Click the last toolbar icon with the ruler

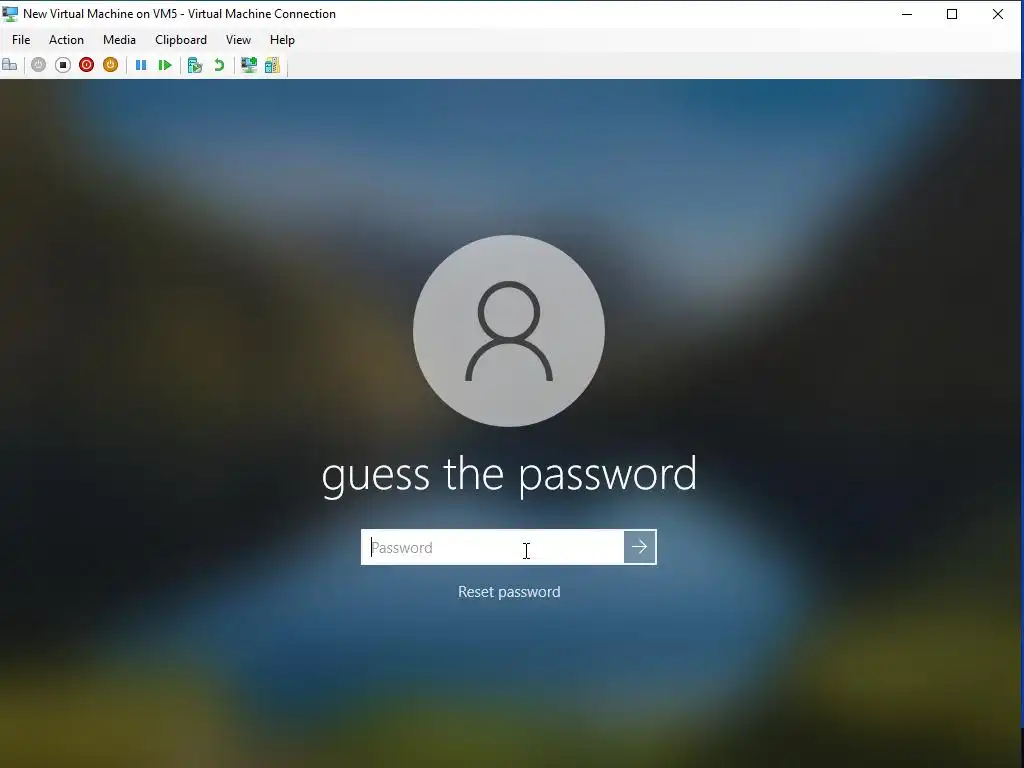pos(272,65)
